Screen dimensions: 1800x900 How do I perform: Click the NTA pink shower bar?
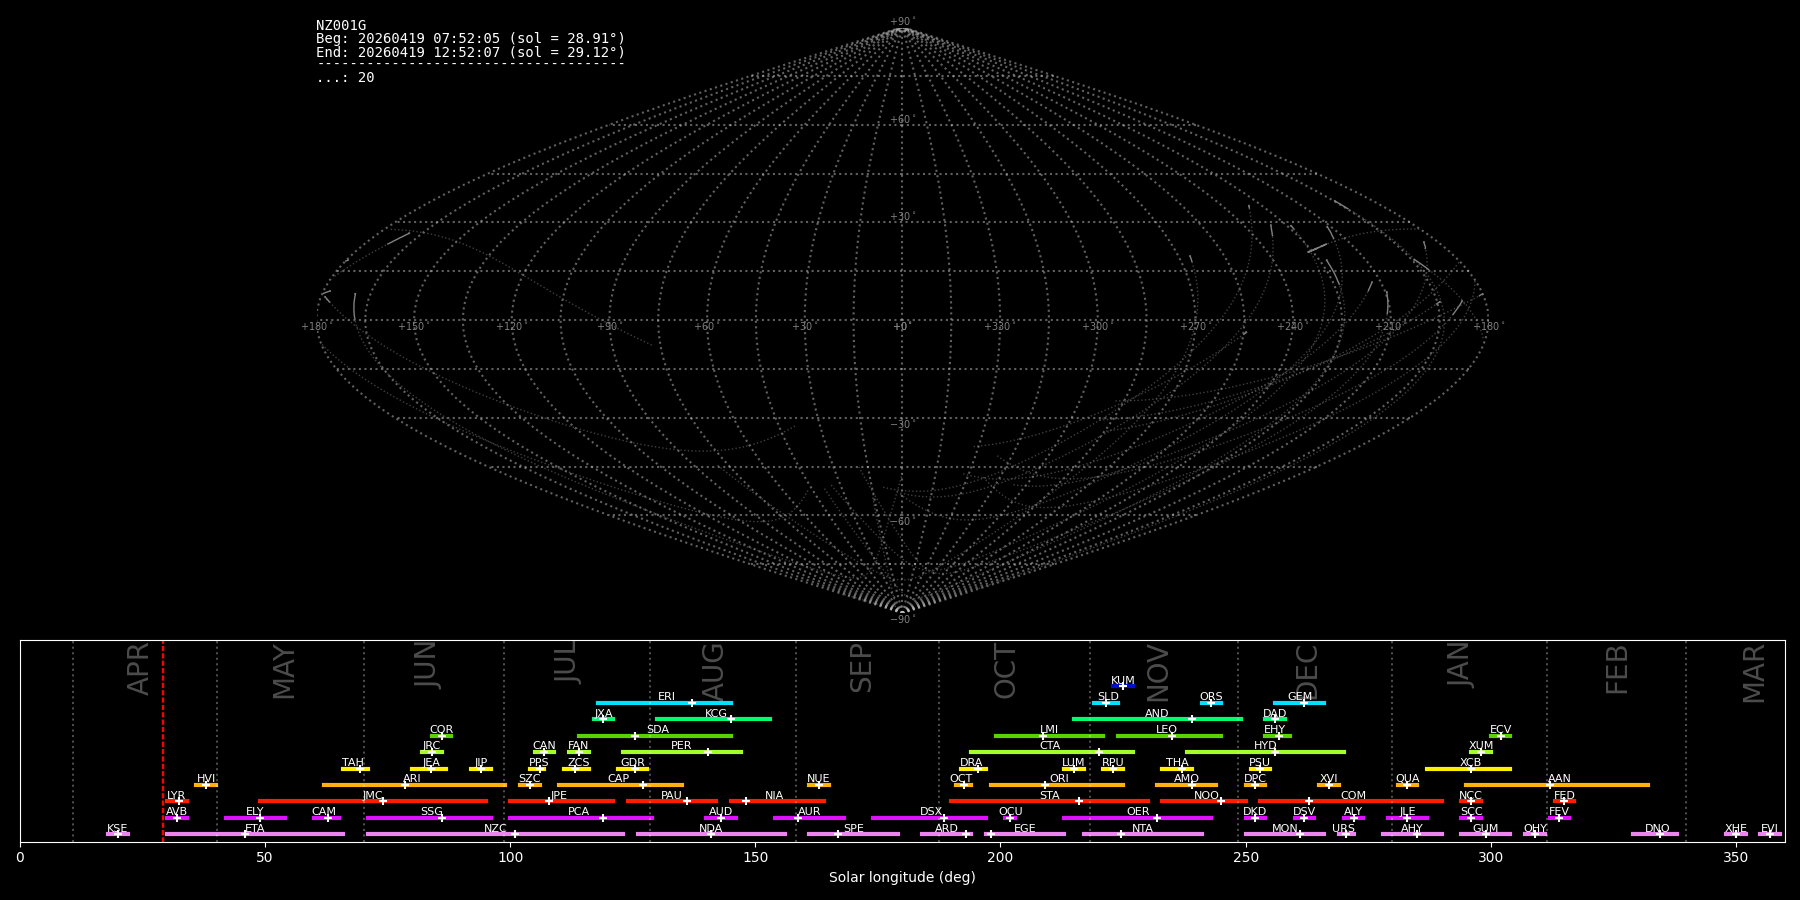coord(1142,834)
